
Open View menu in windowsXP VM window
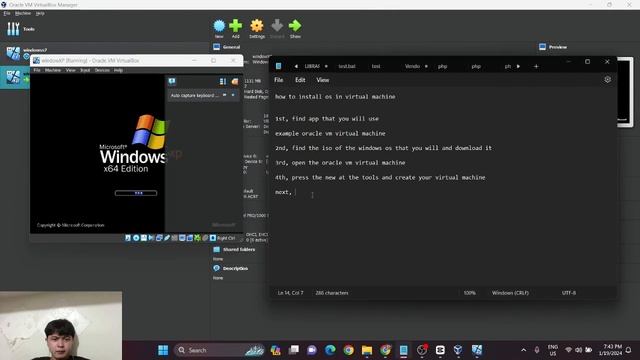point(71,70)
